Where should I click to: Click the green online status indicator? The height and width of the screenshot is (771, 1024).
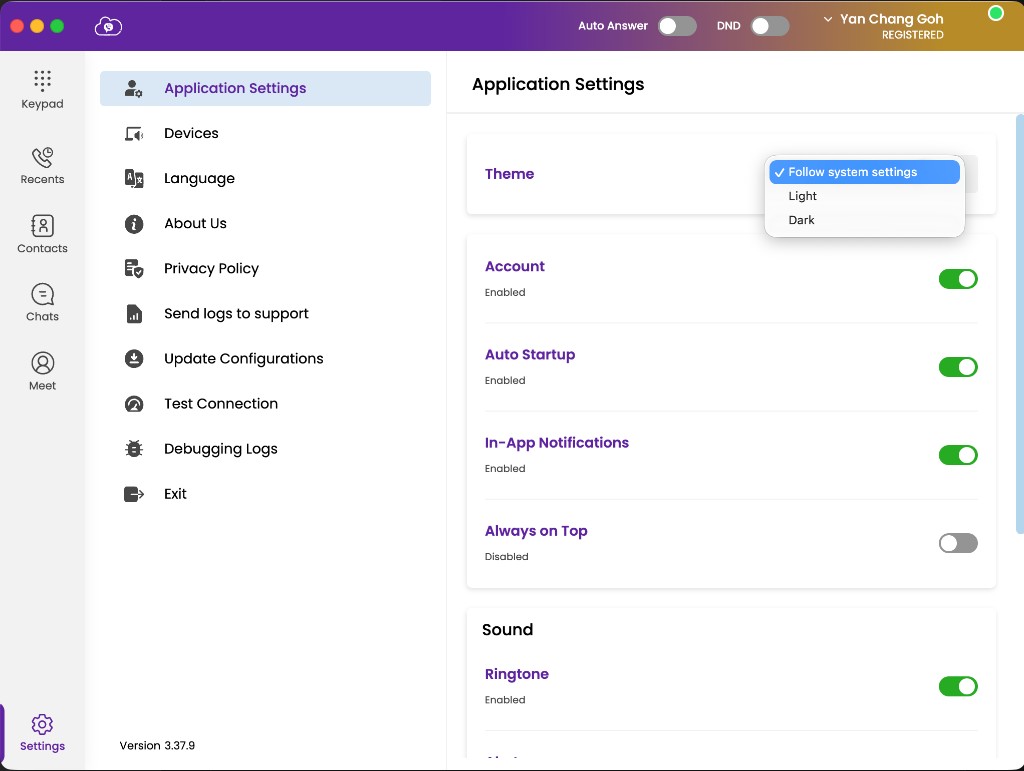[995, 13]
